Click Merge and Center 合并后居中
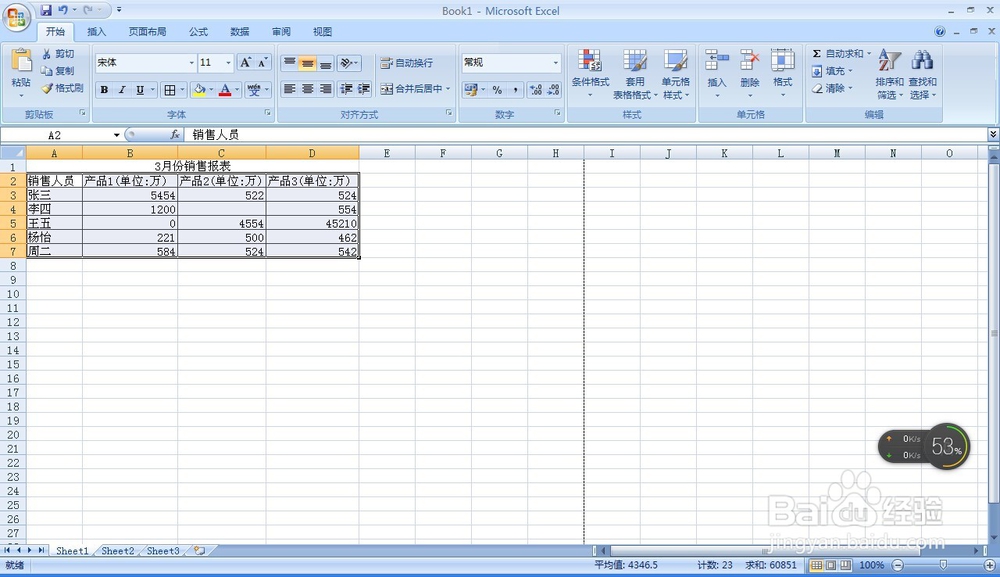Image resolution: width=1000 pixels, height=577 pixels. click(x=412, y=89)
